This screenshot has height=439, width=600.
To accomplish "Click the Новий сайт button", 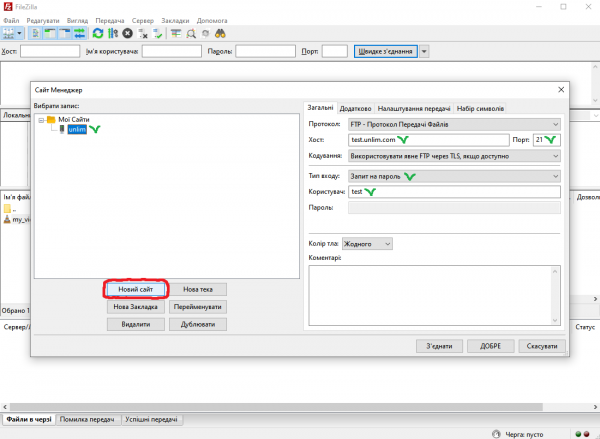I will pos(135,289).
